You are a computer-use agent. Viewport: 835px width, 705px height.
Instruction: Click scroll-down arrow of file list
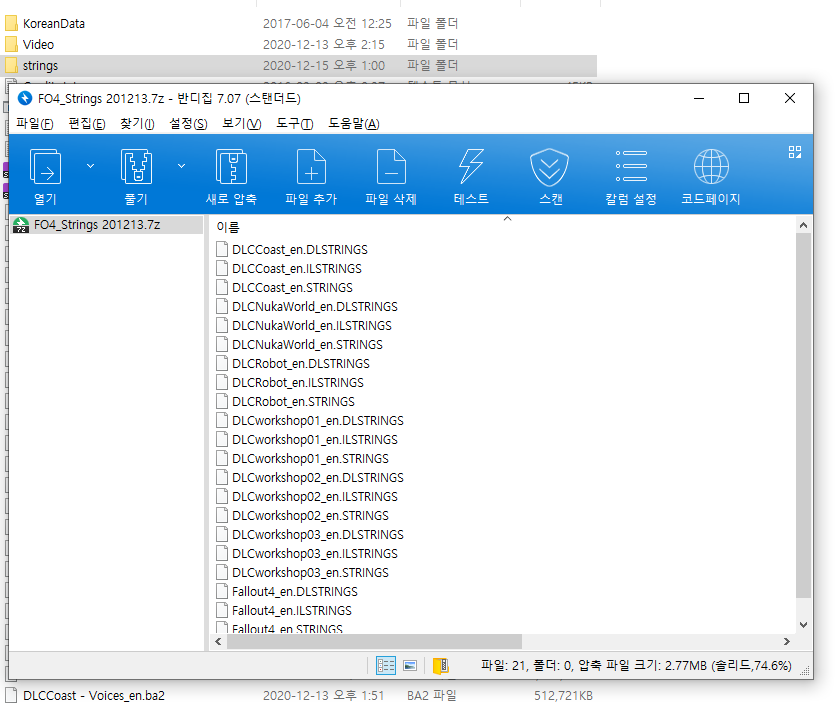click(x=803, y=625)
